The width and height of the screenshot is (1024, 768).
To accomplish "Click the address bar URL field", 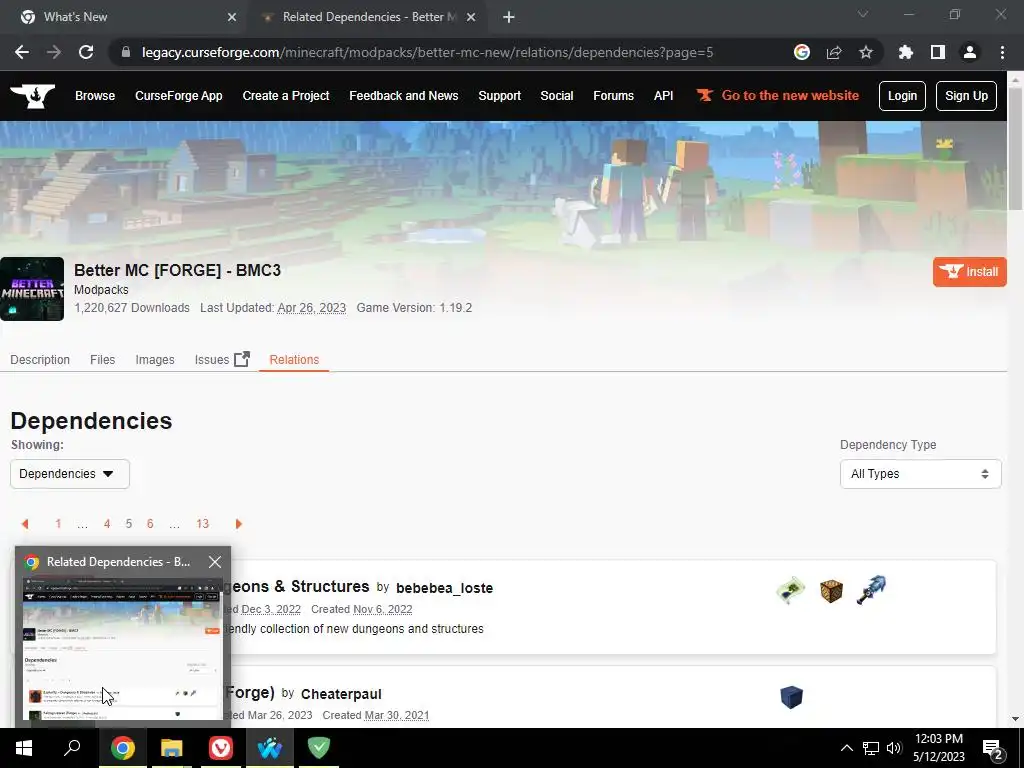I will click(x=428, y=52).
